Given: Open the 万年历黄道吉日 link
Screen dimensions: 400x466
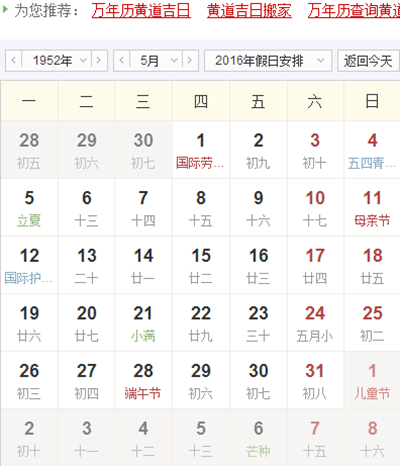Looking at the screenshot, I should coord(141,11).
